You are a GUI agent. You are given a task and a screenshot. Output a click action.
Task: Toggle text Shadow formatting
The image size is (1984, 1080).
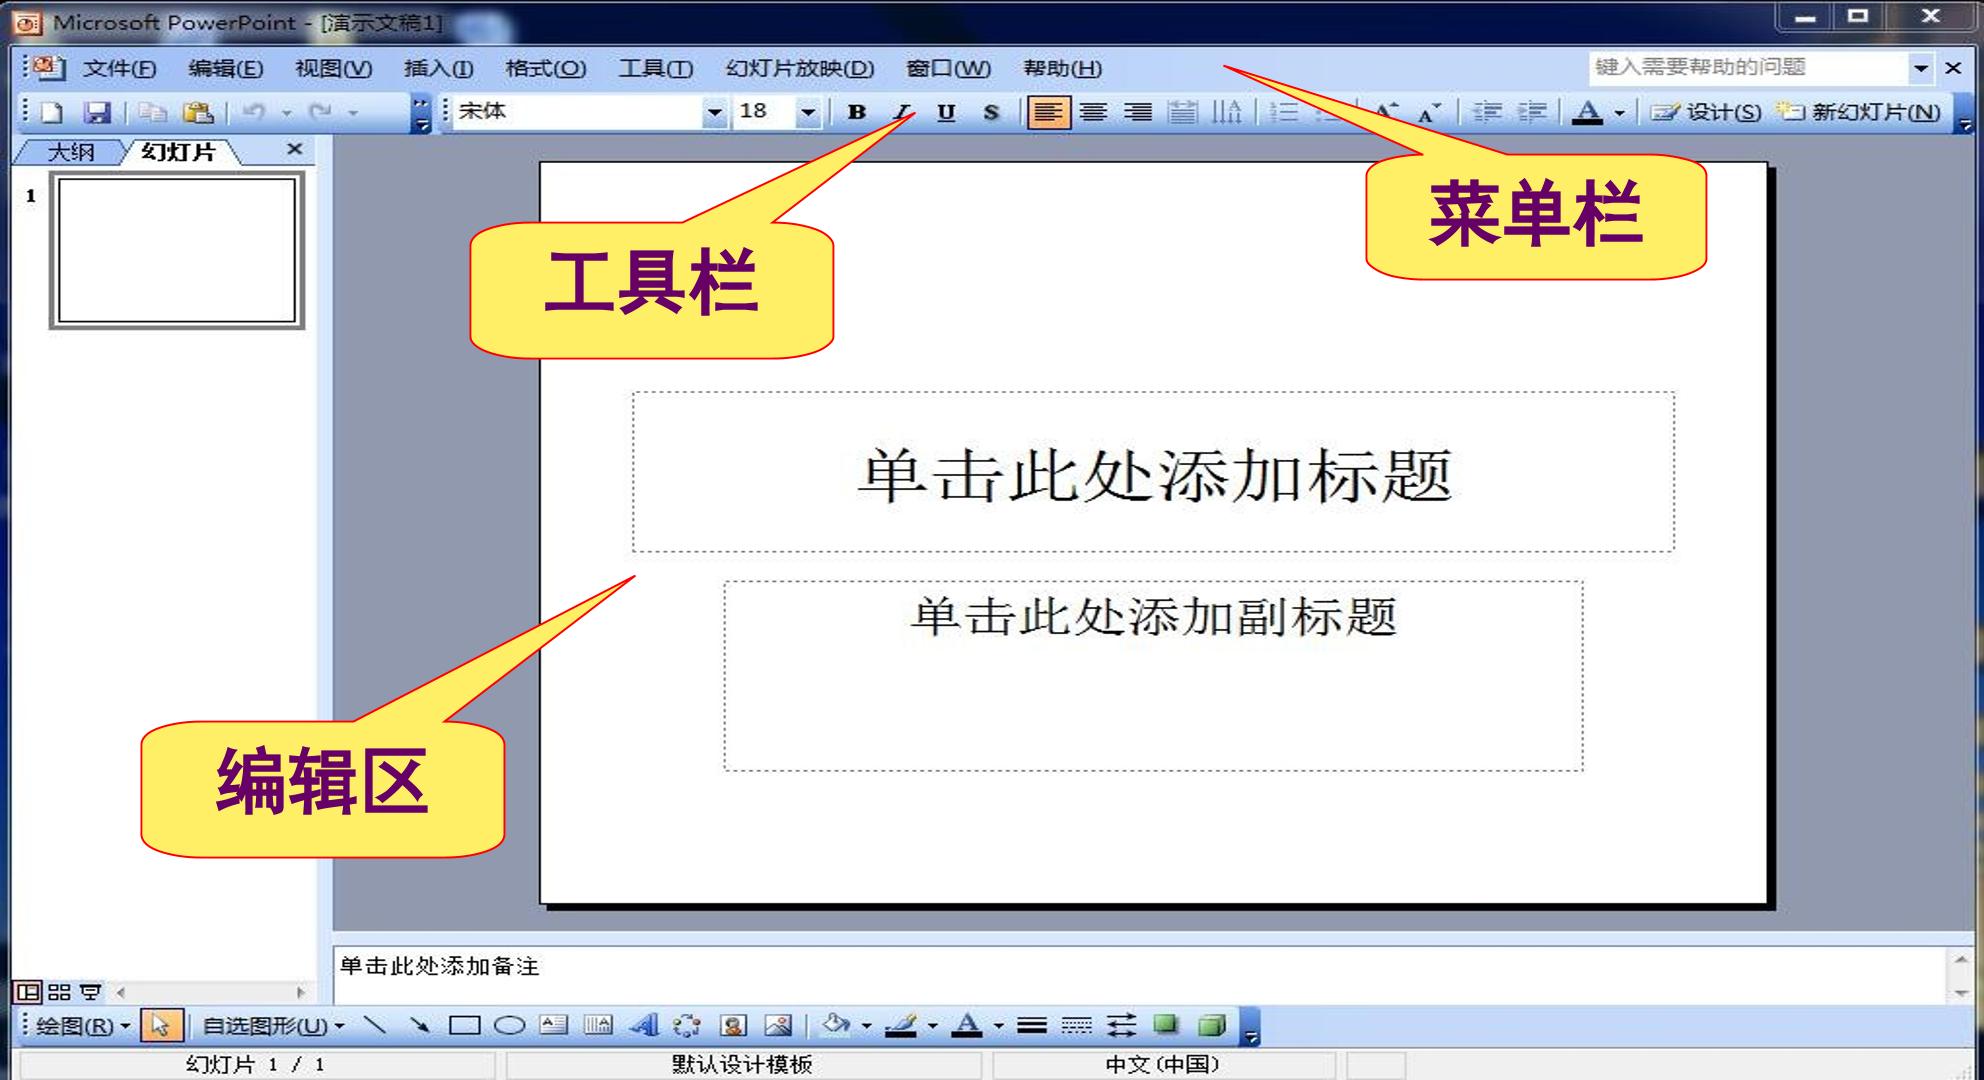coord(990,112)
